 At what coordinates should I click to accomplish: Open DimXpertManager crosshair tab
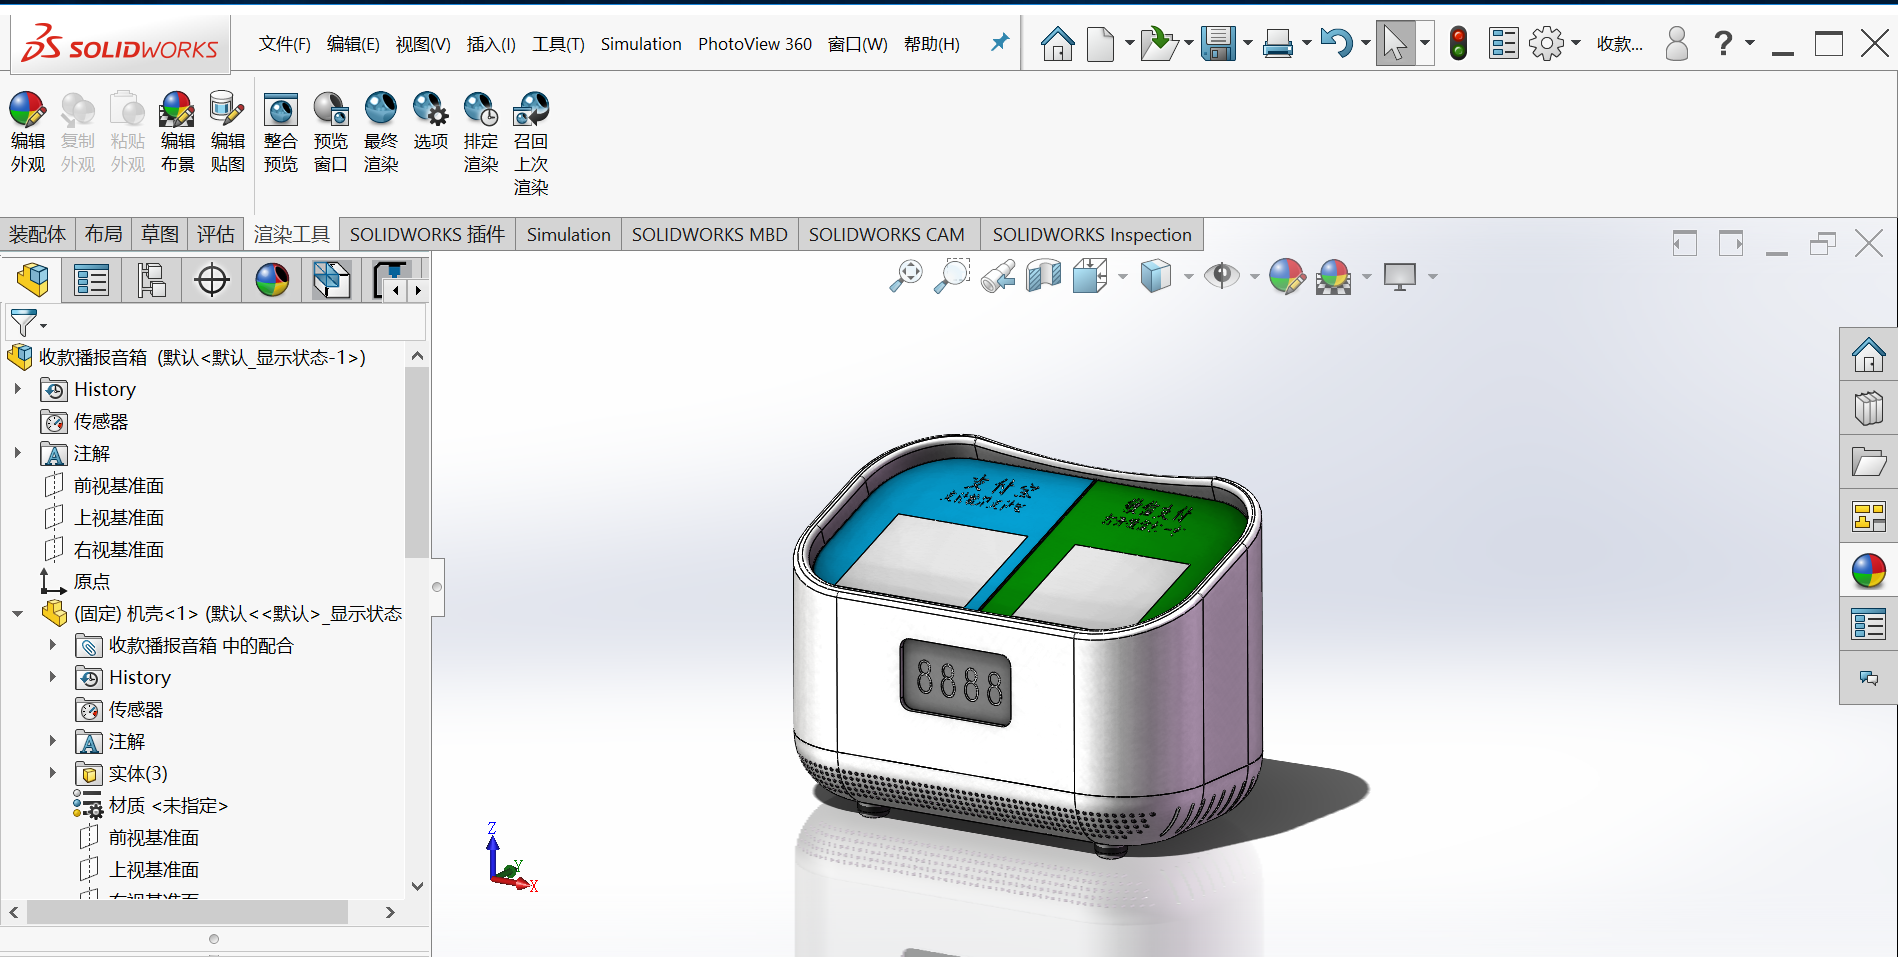point(212,280)
